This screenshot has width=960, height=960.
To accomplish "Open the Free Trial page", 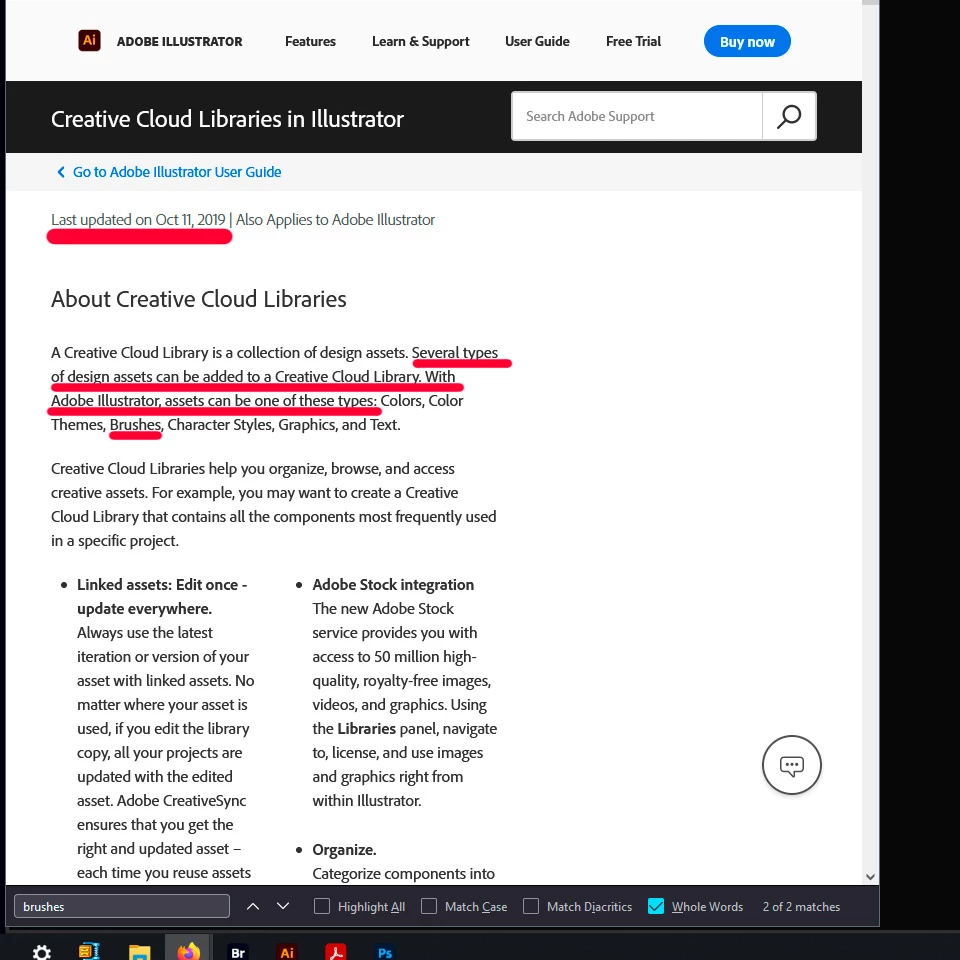I will (x=633, y=41).
